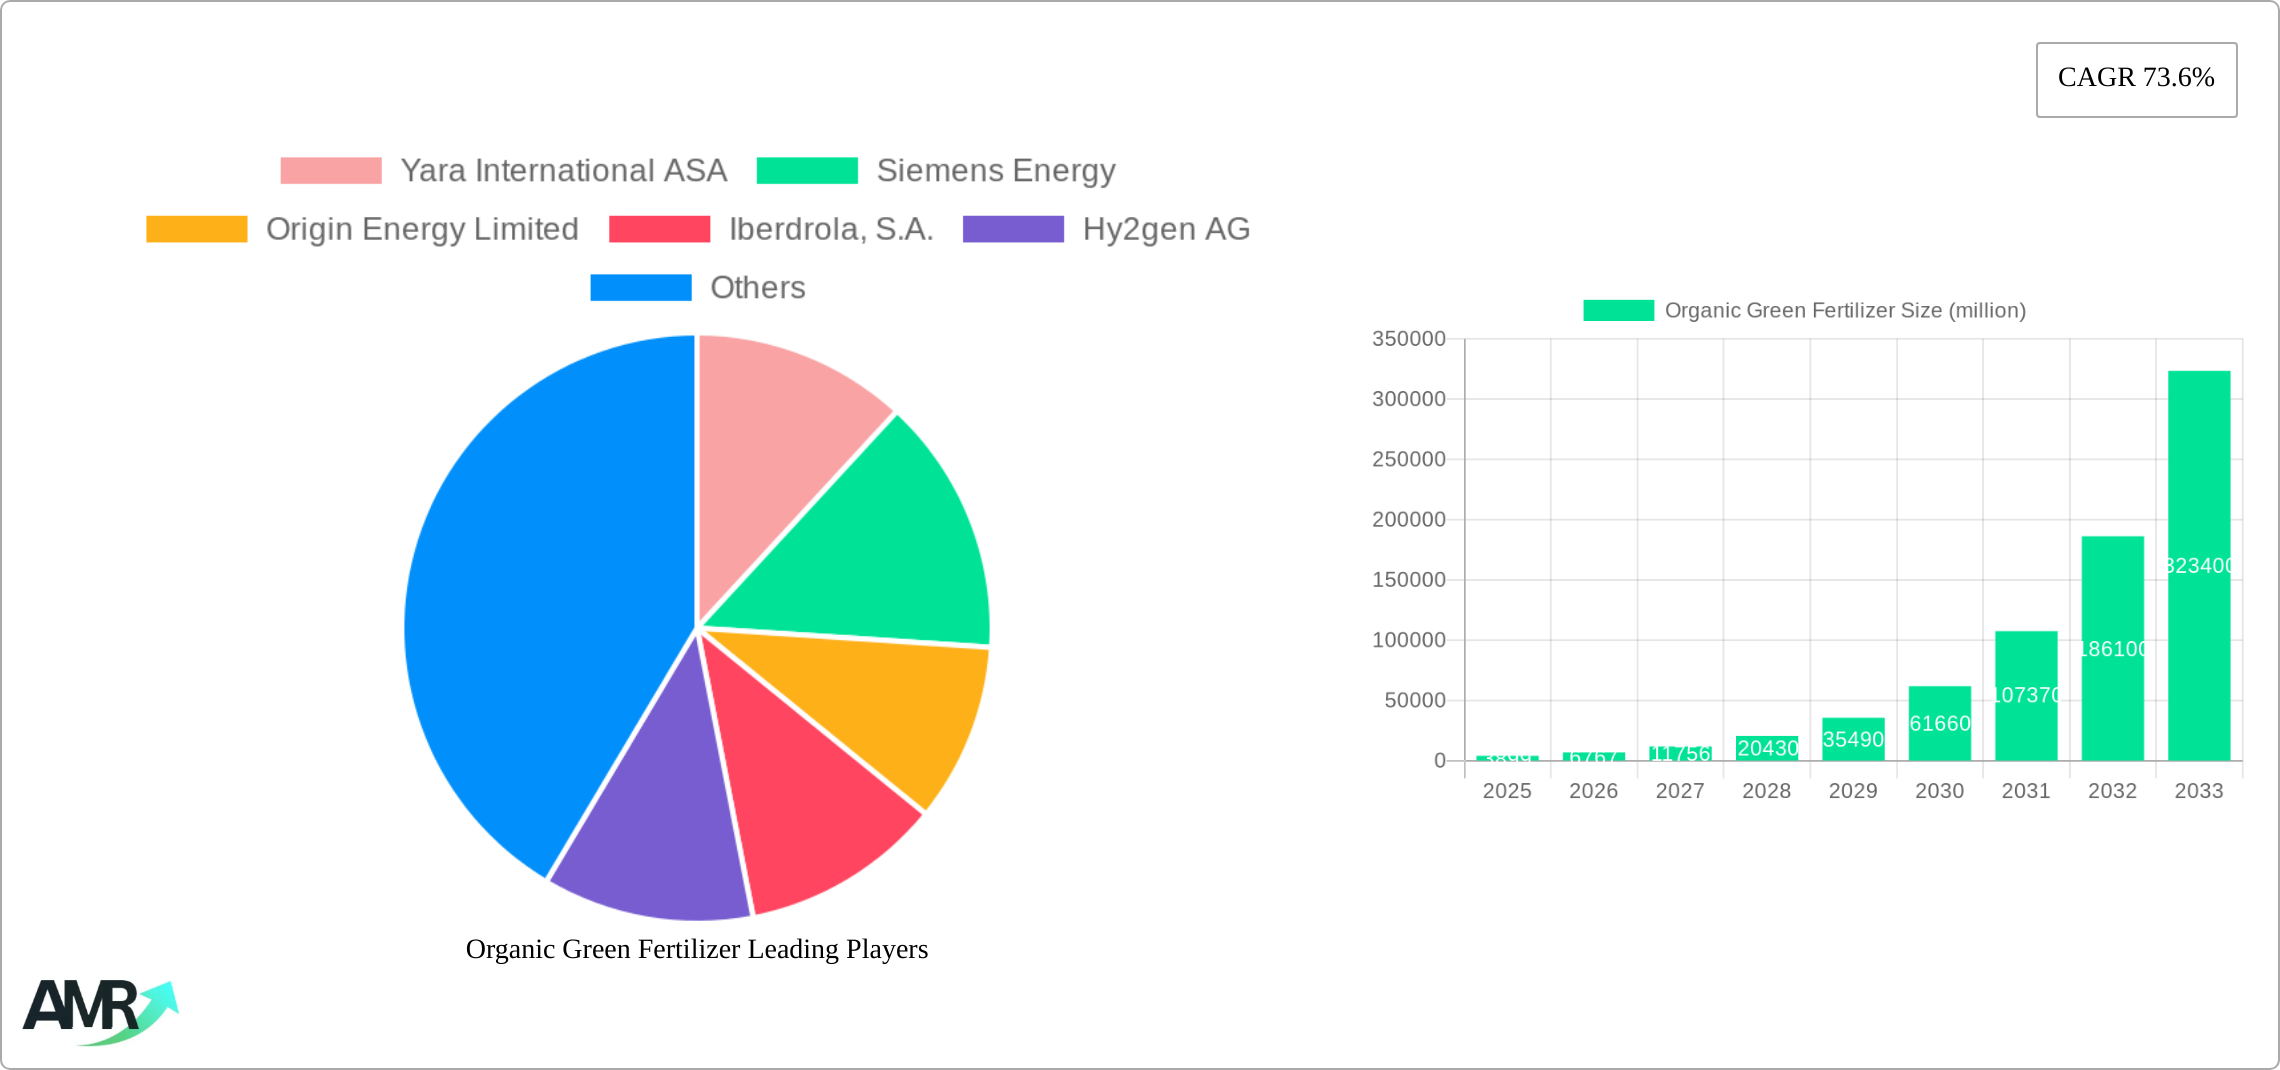
Task: Click the 2029 bar showing 35490
Action: (1853, 739)
